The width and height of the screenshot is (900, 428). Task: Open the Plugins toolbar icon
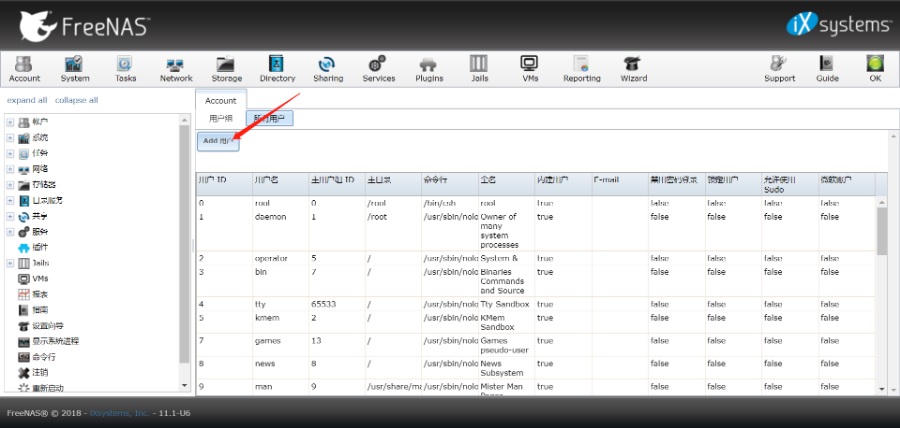click(x=429, y=69)
